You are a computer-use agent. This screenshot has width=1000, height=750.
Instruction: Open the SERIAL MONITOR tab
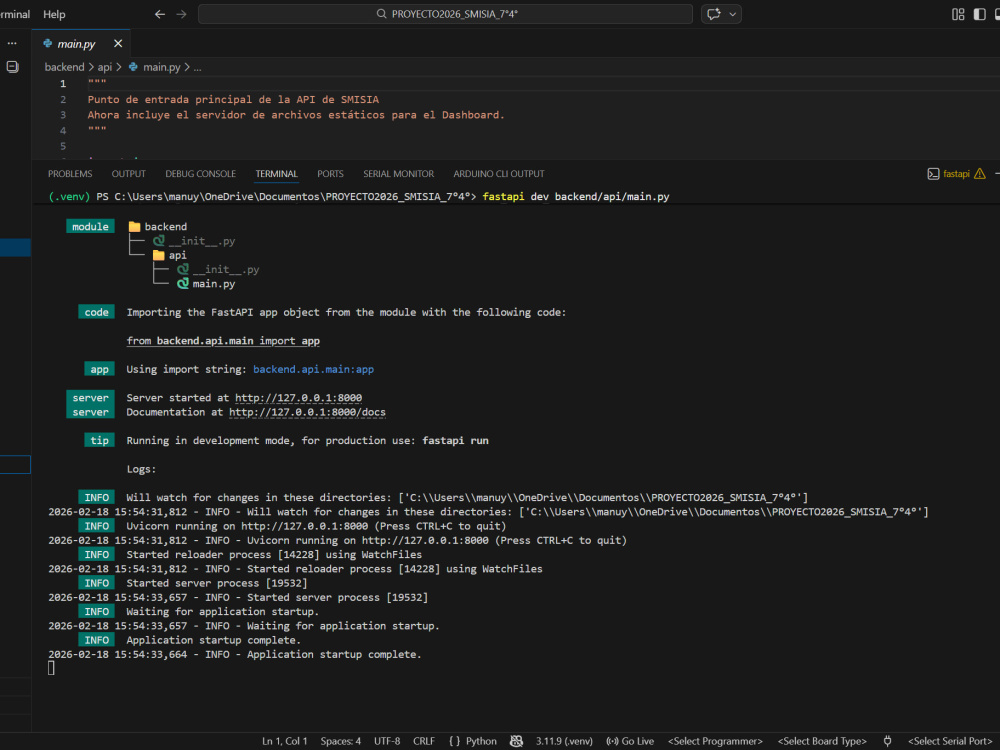(399, 173)
